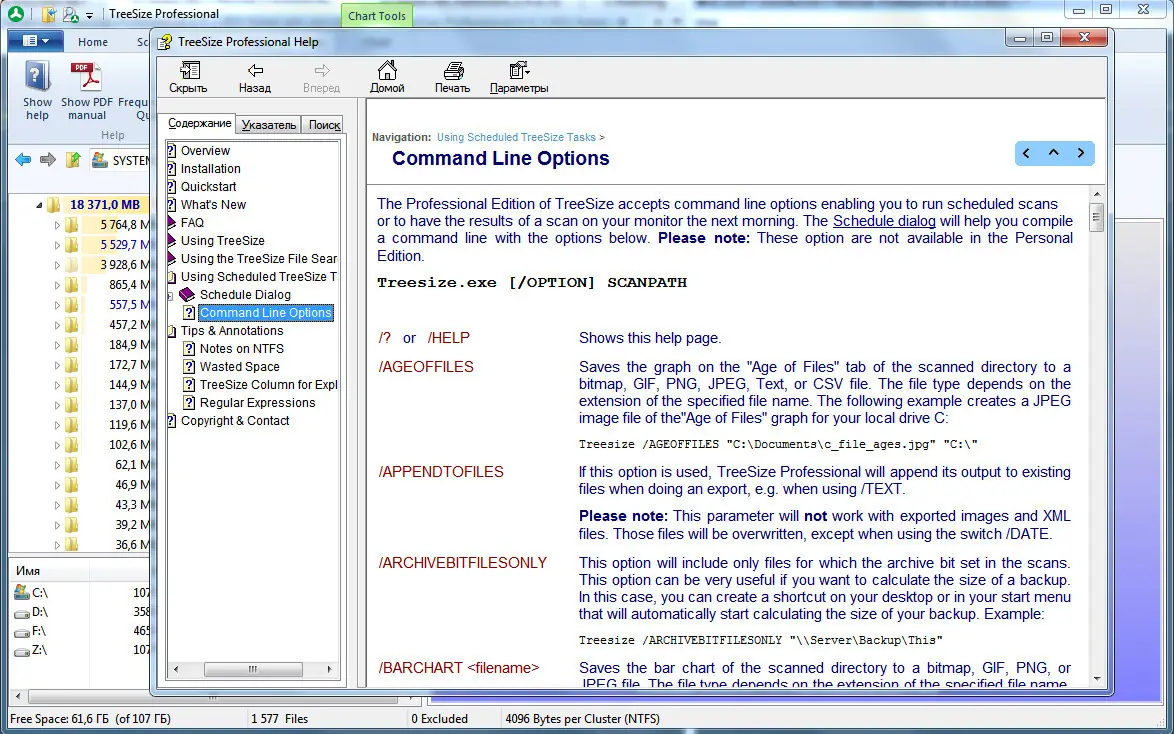Click Overview topic page icon

[171, 151]
